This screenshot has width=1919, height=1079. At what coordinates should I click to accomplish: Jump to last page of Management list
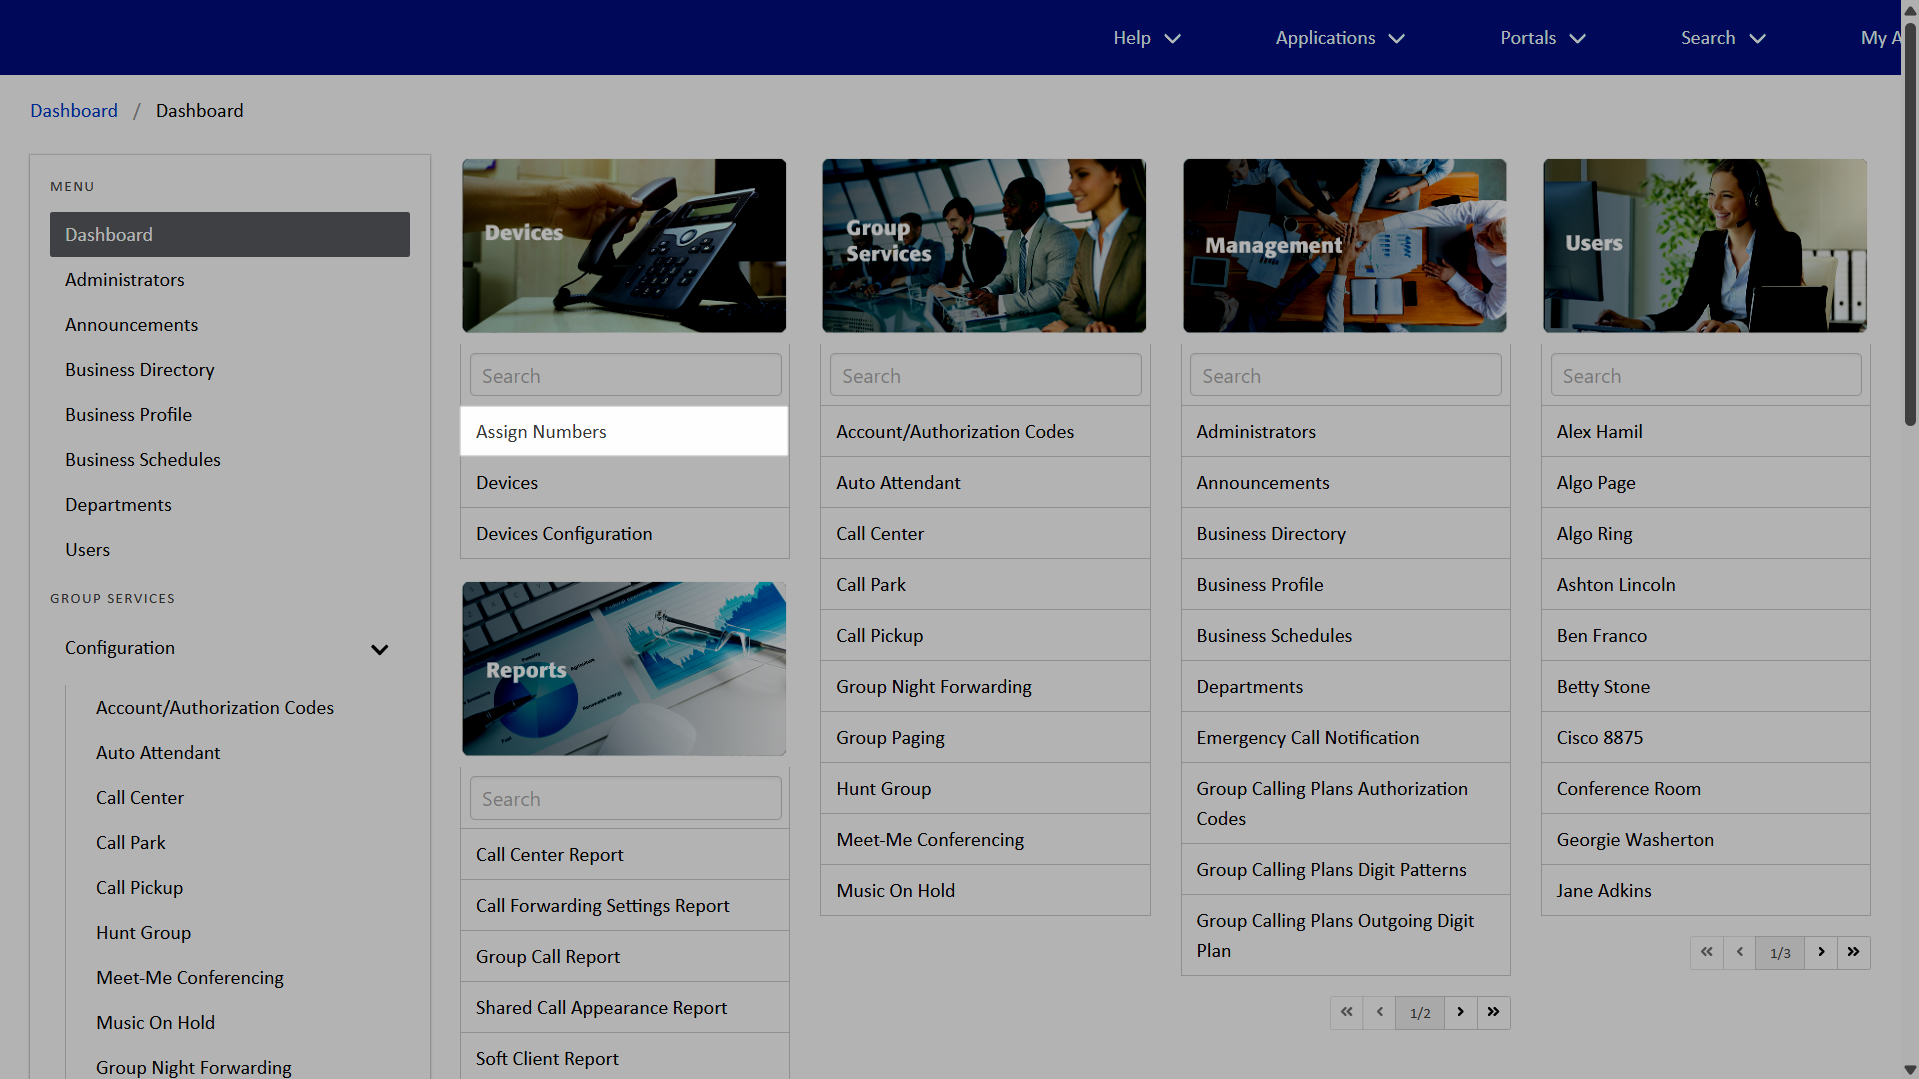1493,1012
